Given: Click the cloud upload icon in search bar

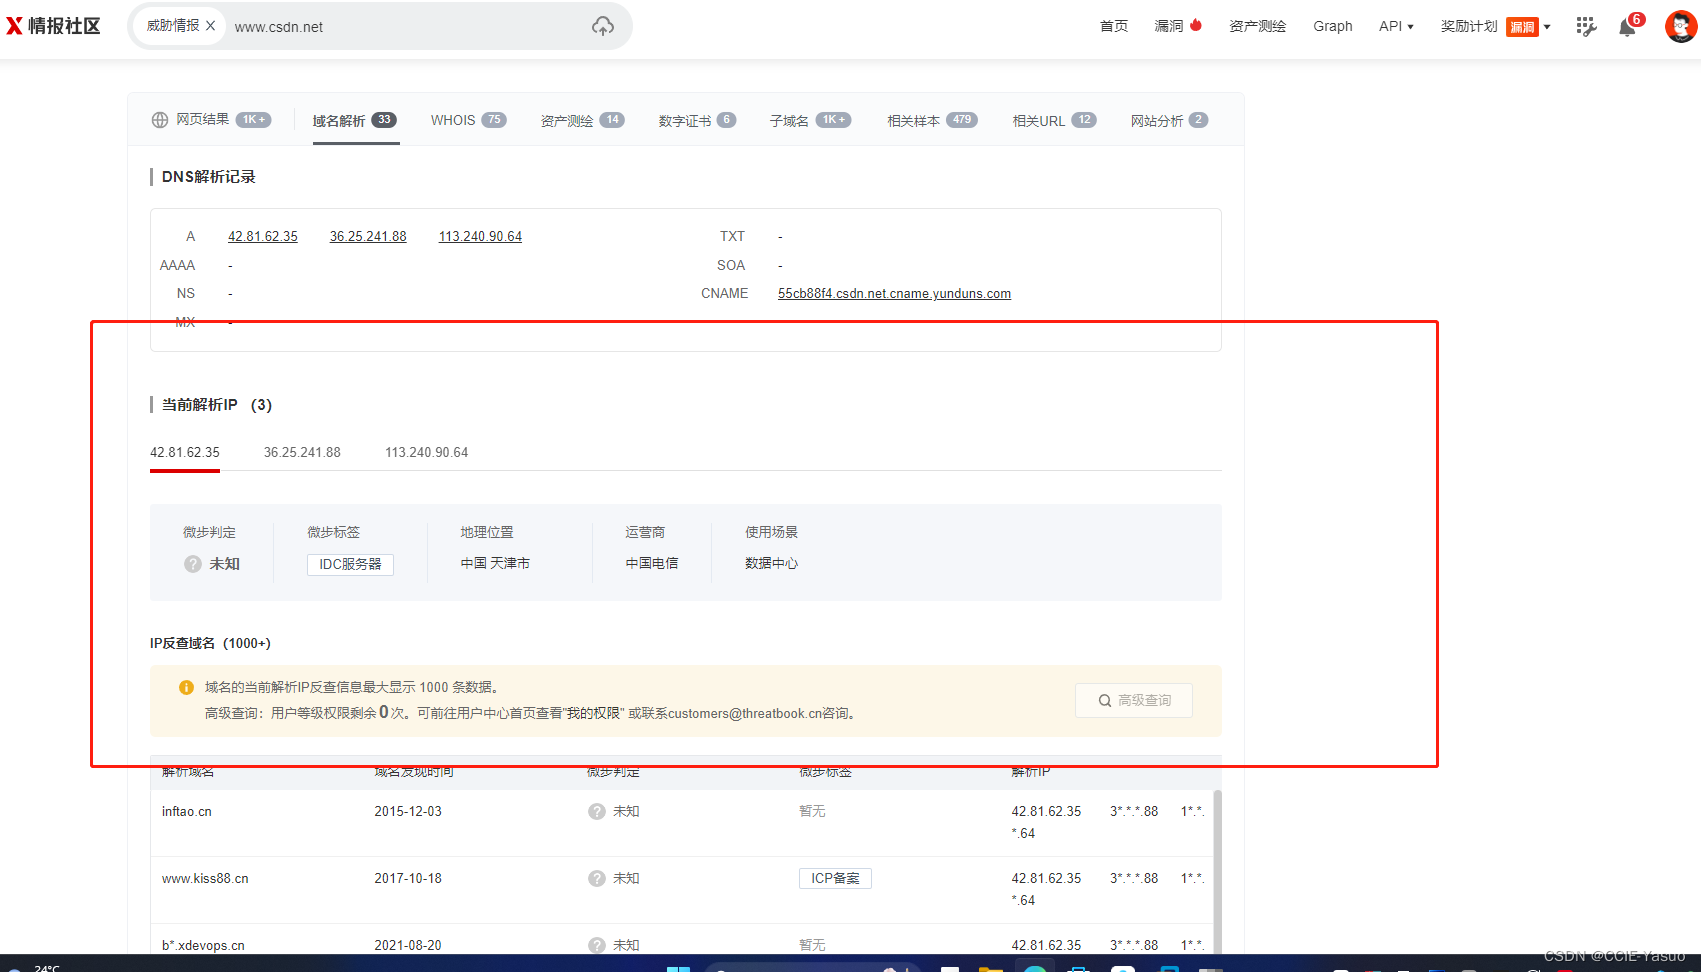Looking at the screenshot, I should [603, 26].
